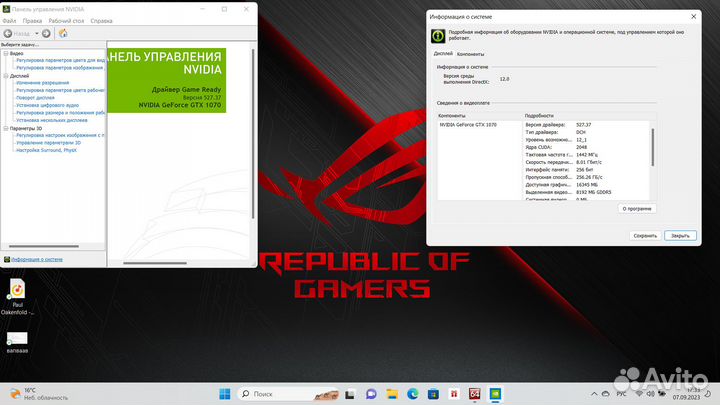Open Изменение разрешения task
Screen dimensions: 720x405
[43, 83]
